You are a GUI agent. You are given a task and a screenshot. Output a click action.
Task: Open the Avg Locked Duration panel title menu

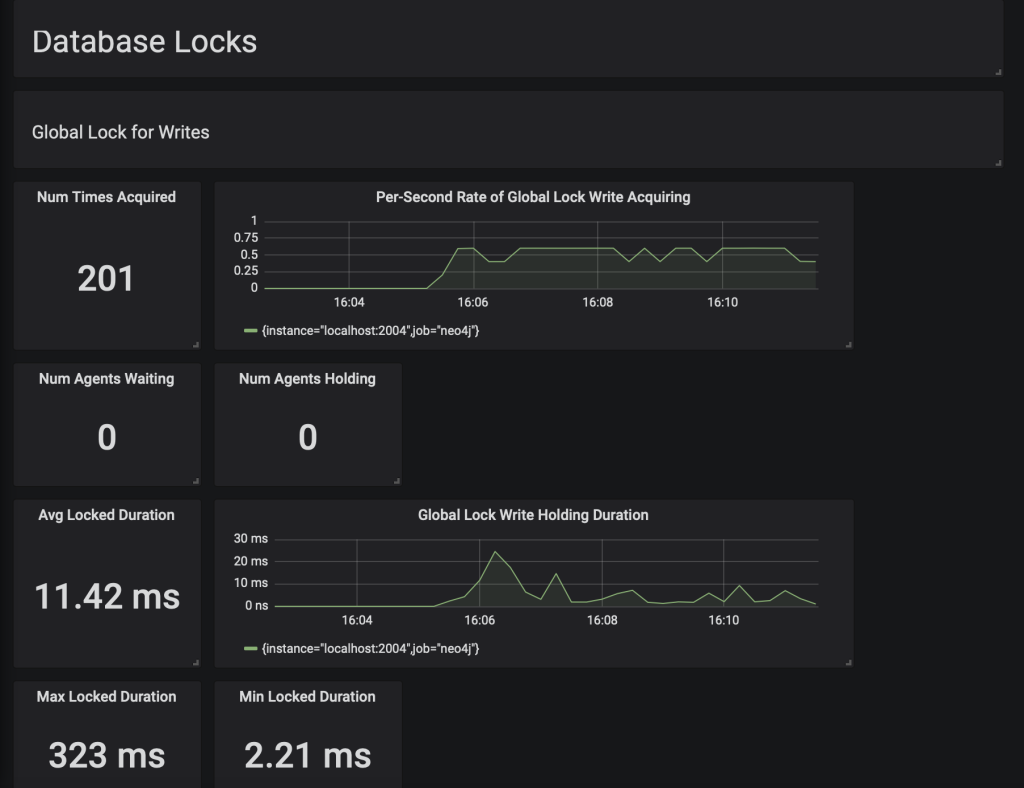point(106,515)
